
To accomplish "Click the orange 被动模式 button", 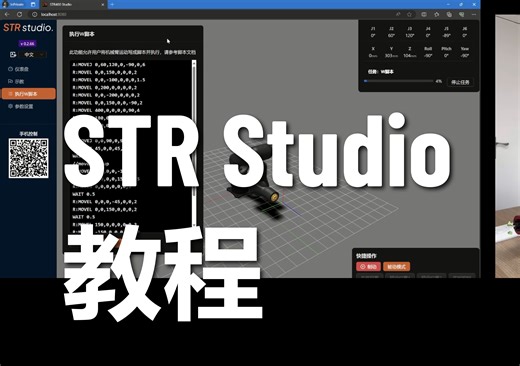I will [397, 266].
